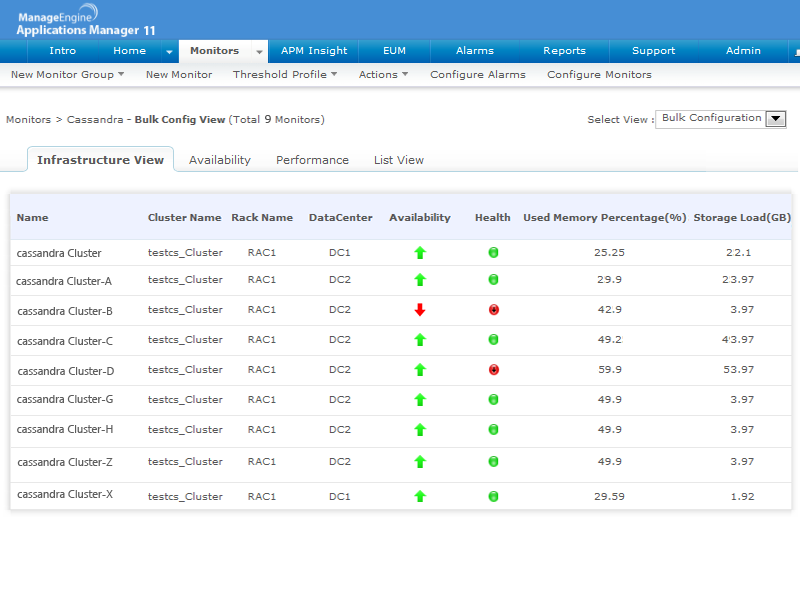Expand the arrow beside Monitors tab

[259, 52]
